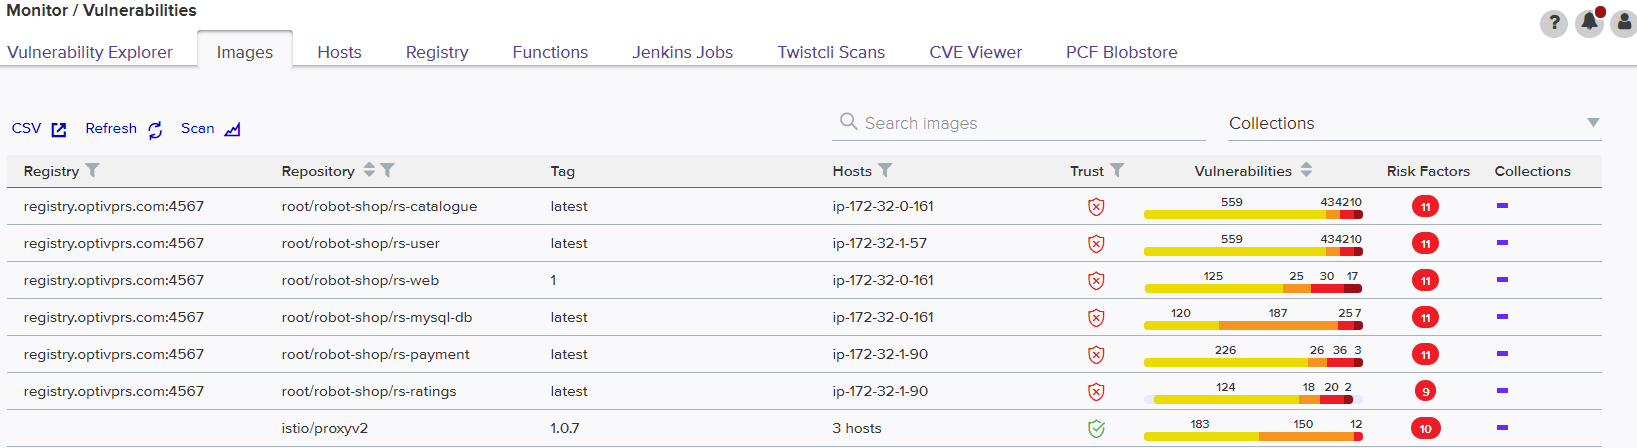
Task: Expand the Collections dropdown
Action: coord(1593,123)
